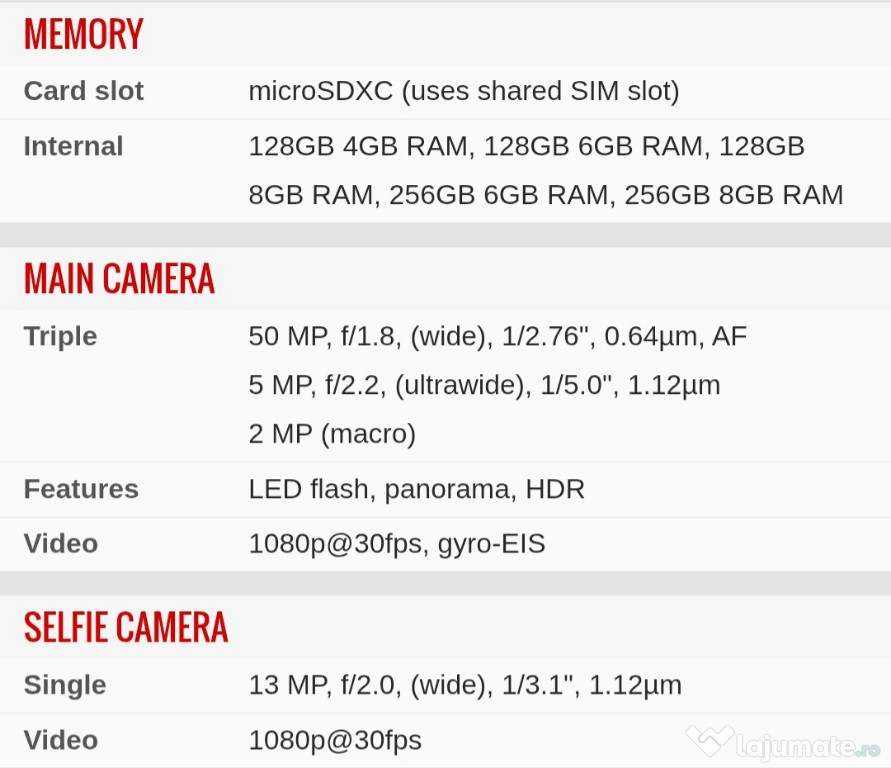Click the 1080p@30fps, gyro-EIS value
The width and height of the screenshot is (891, 768).
pos(397,543)
